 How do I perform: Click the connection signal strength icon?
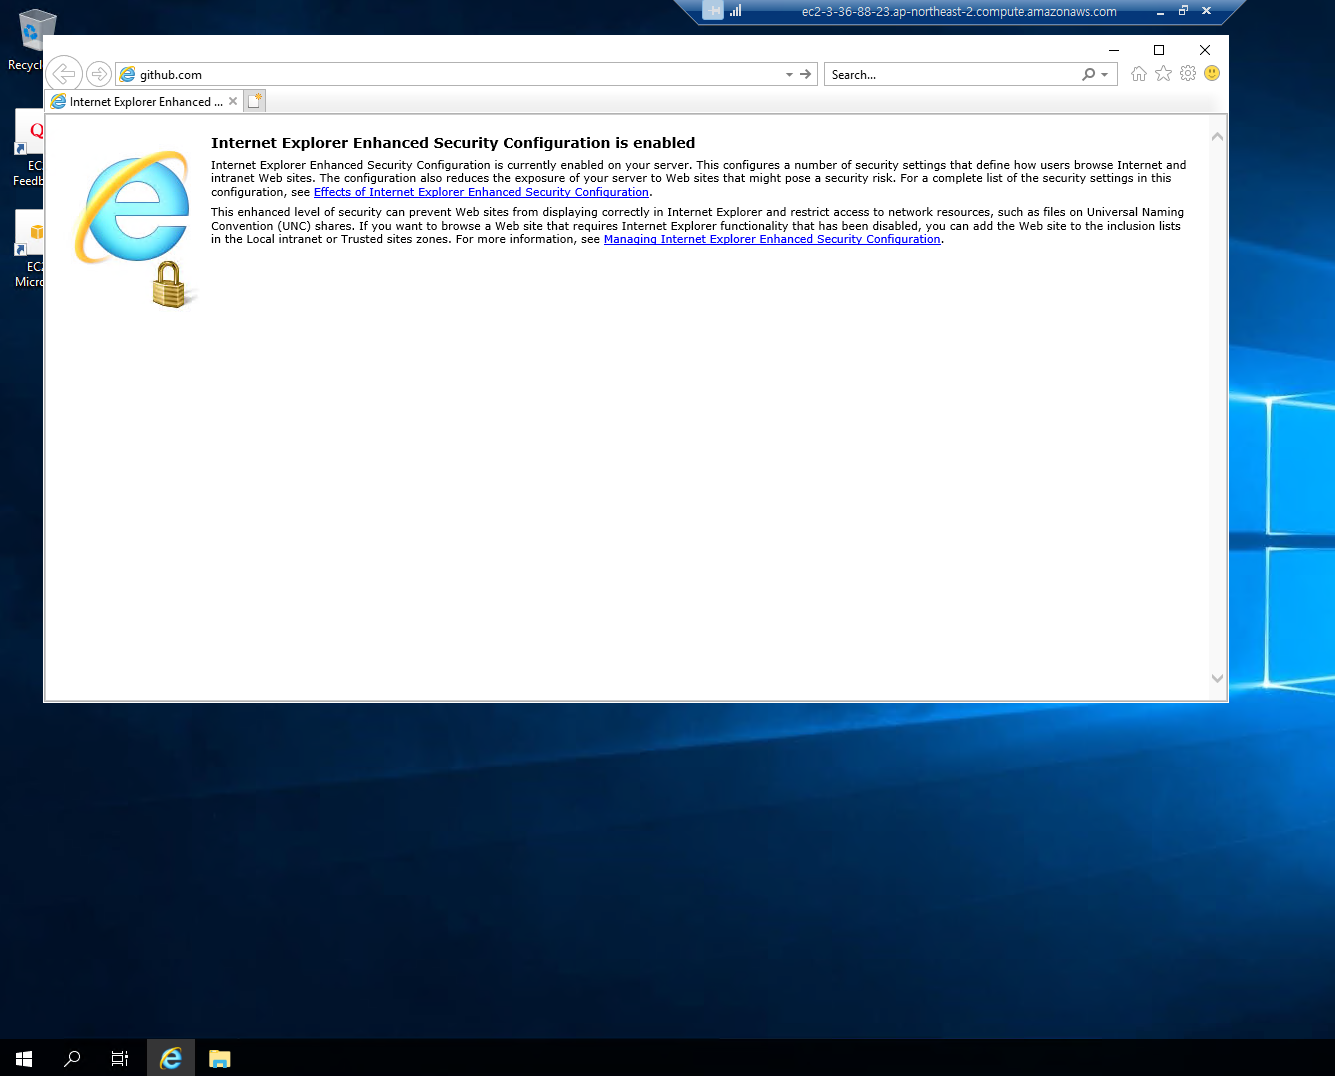point(736,11)
